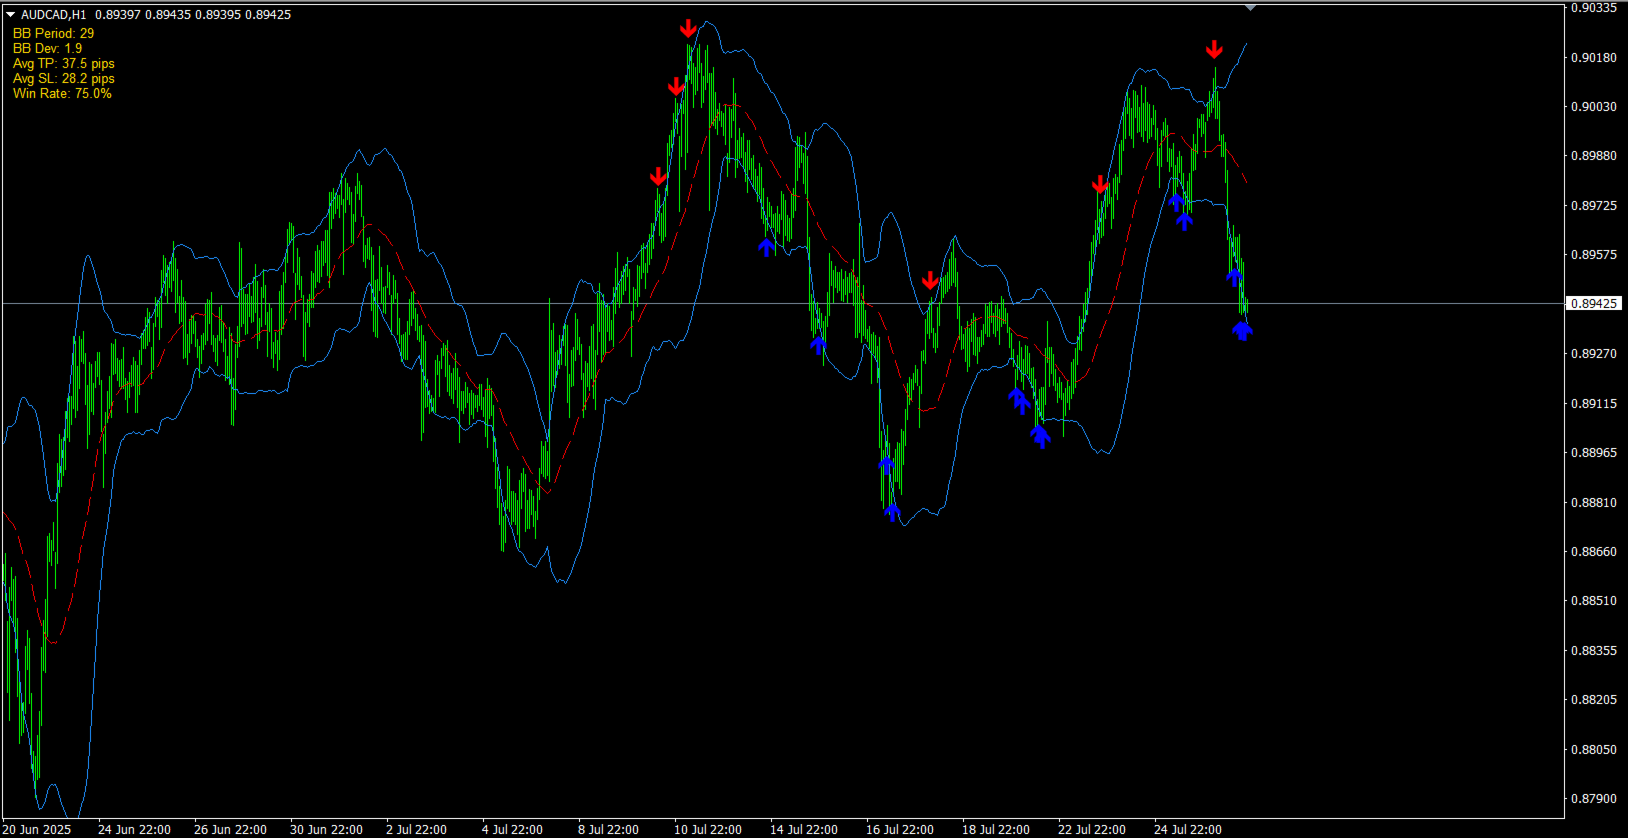
Task: Click the '22 Jul 22:00' time label
Action: [1092, 829]
